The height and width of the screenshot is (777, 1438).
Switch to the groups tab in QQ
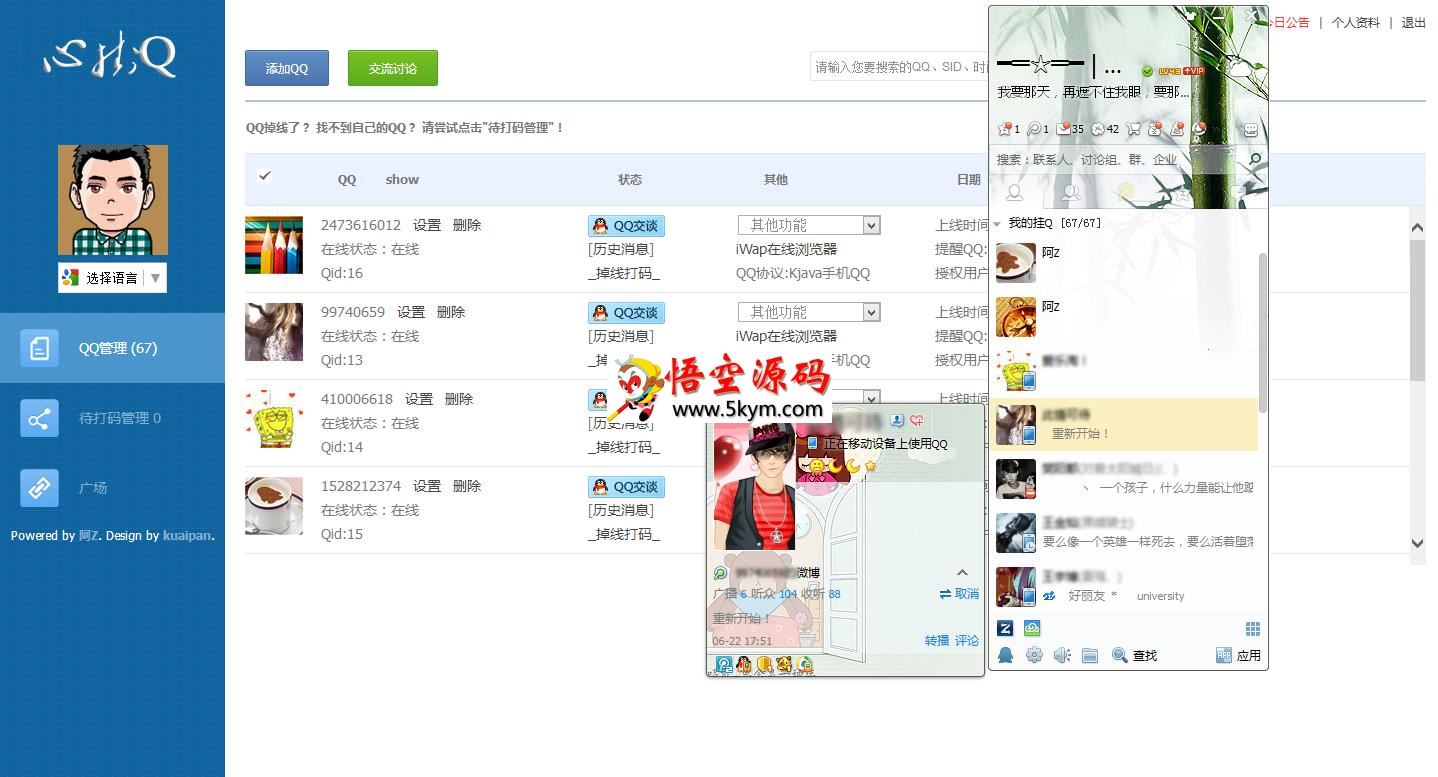click(x=1071, y=192)
